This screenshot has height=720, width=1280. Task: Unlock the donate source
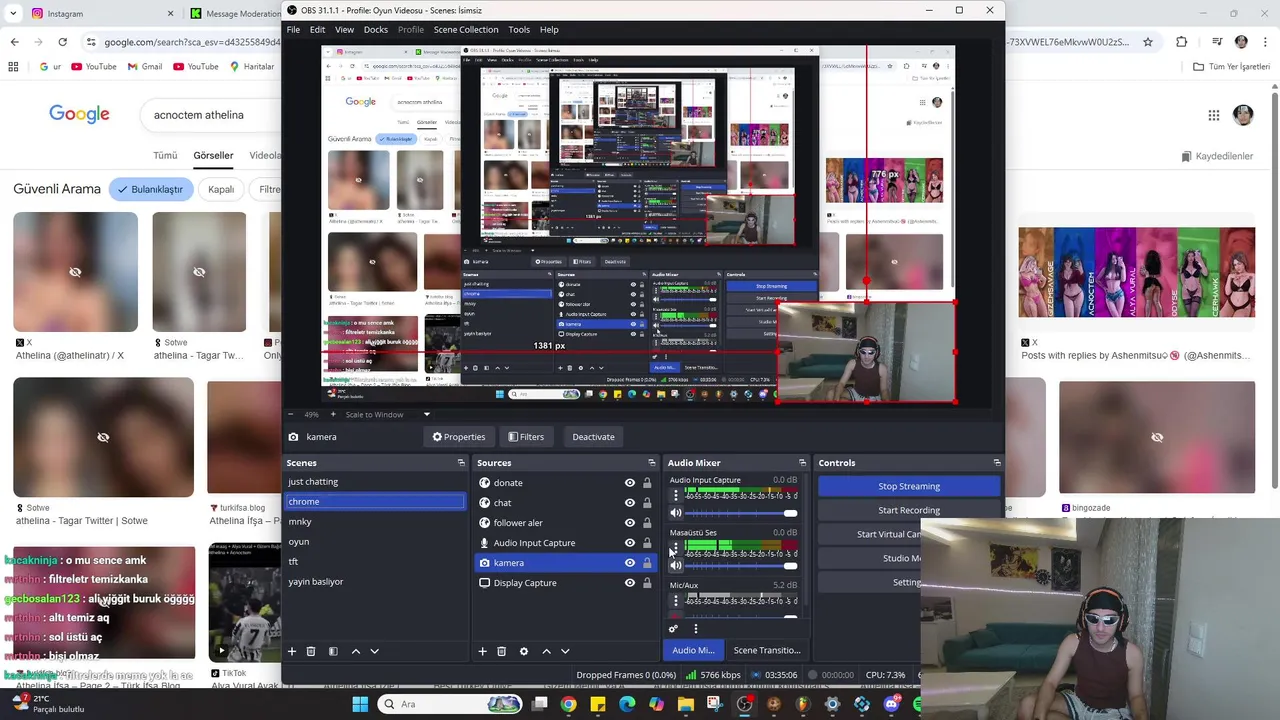coord(647,483)
